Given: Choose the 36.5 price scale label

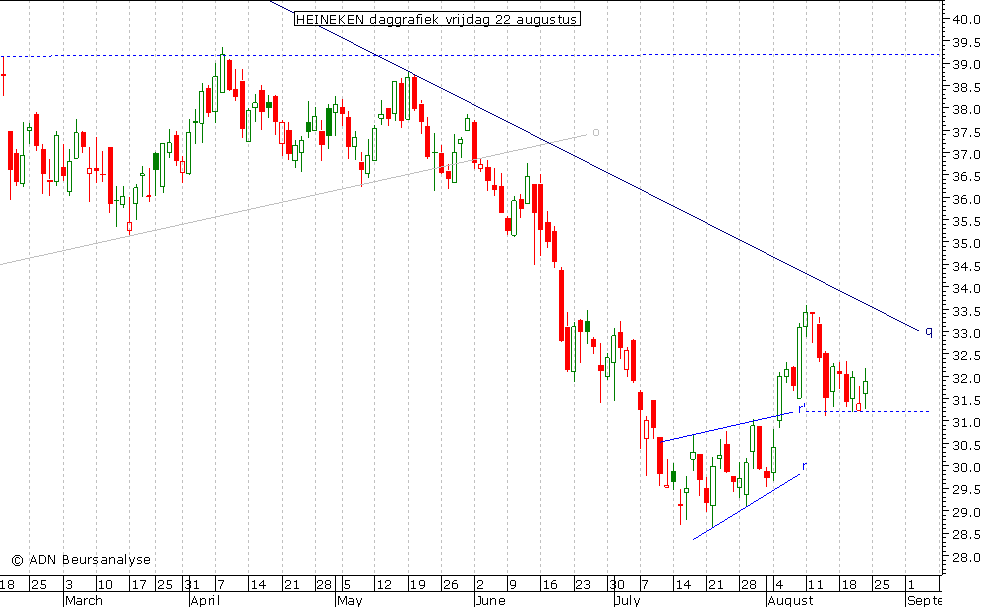Looking at the screenshot, I should [x=966, y=177].
